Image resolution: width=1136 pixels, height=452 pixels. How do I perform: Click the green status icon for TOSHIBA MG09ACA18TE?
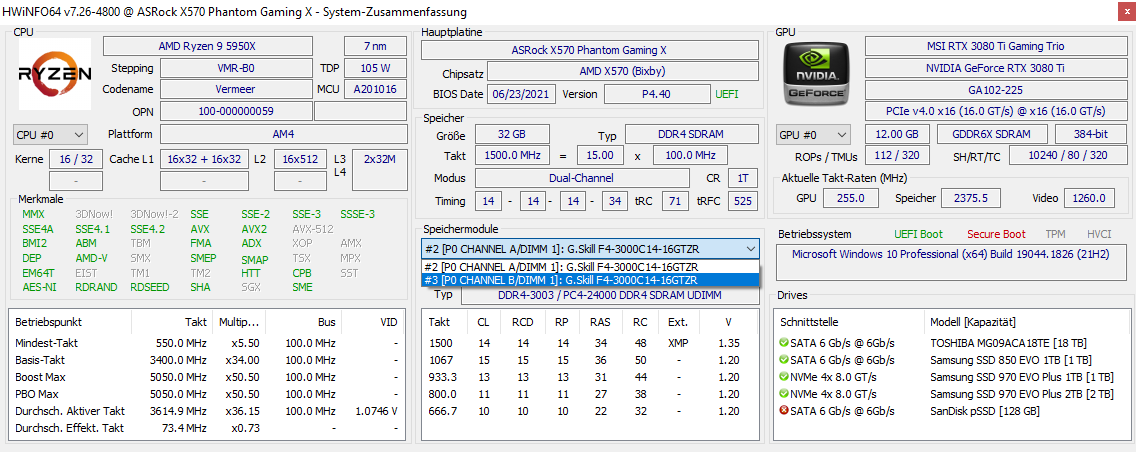coord(784,343)
